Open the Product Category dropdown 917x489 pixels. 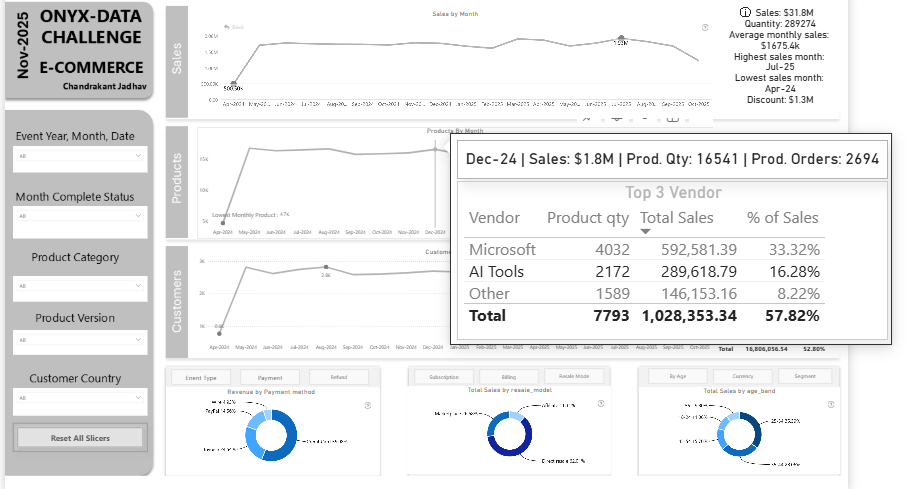81,285
